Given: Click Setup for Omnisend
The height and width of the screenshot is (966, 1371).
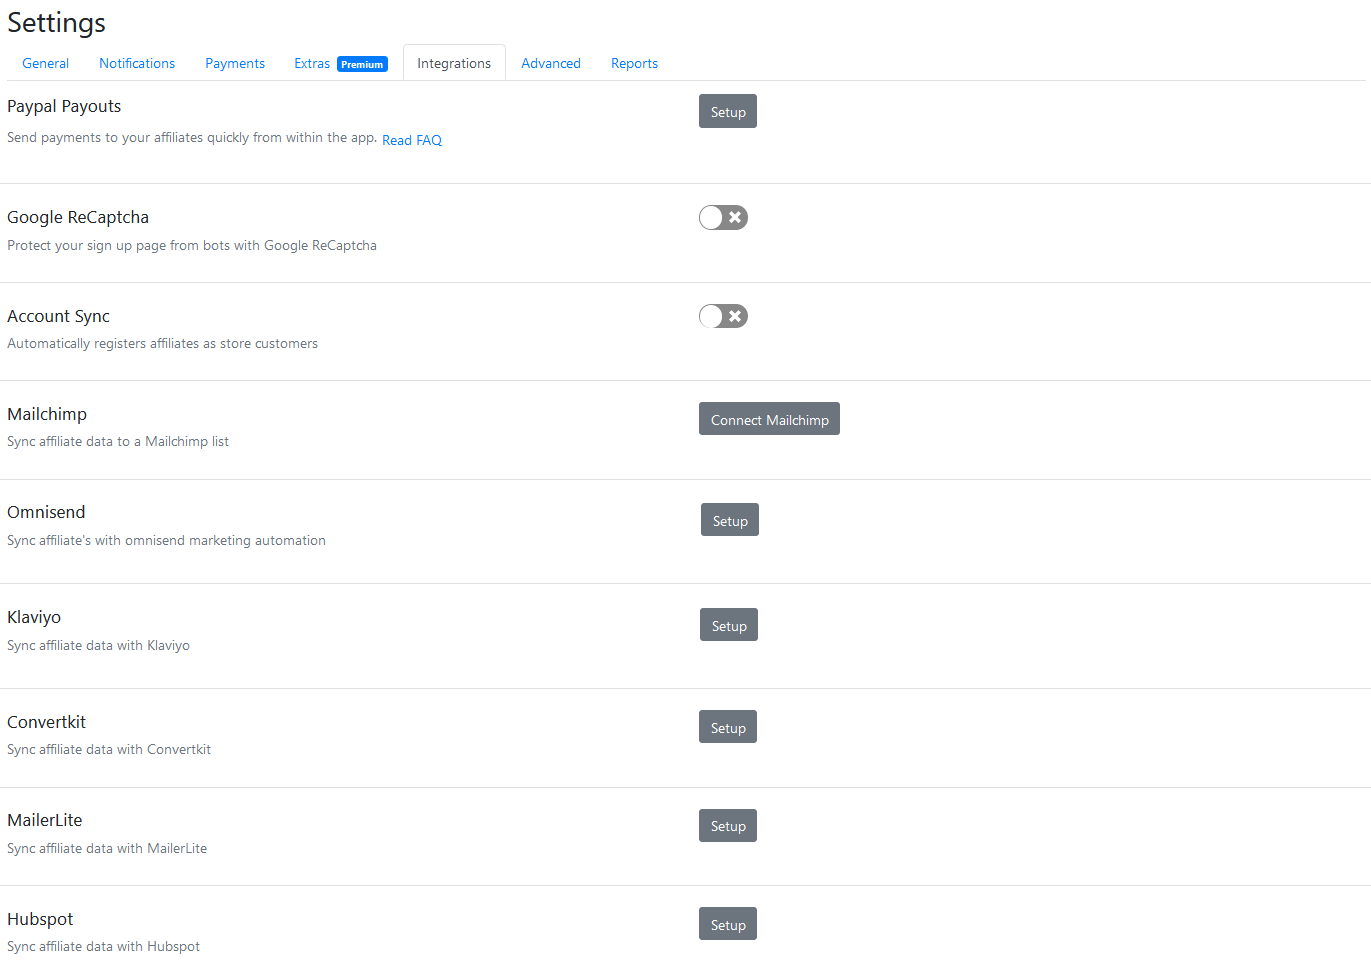Looking at the screenshot, I should [x=730, y=520].
